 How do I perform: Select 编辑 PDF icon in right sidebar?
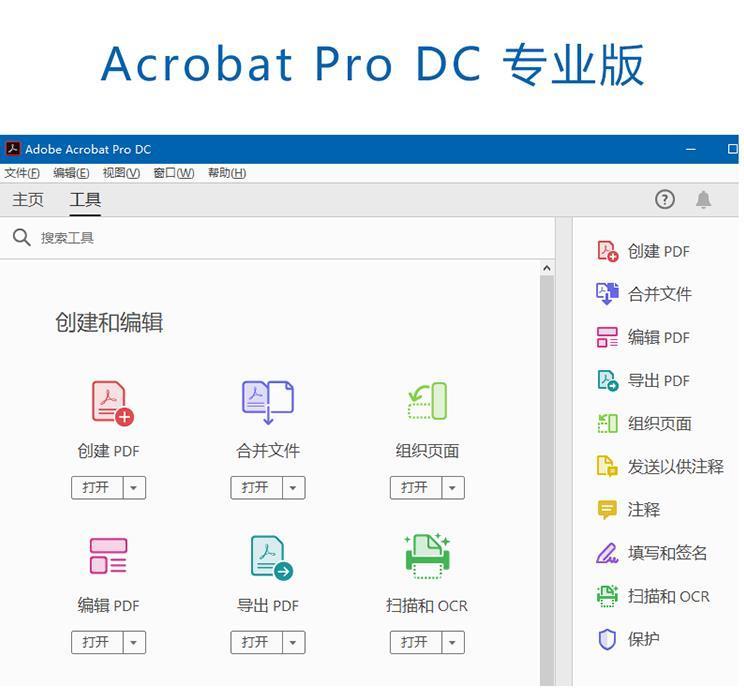pyautogui.click(x=607, y=337)
